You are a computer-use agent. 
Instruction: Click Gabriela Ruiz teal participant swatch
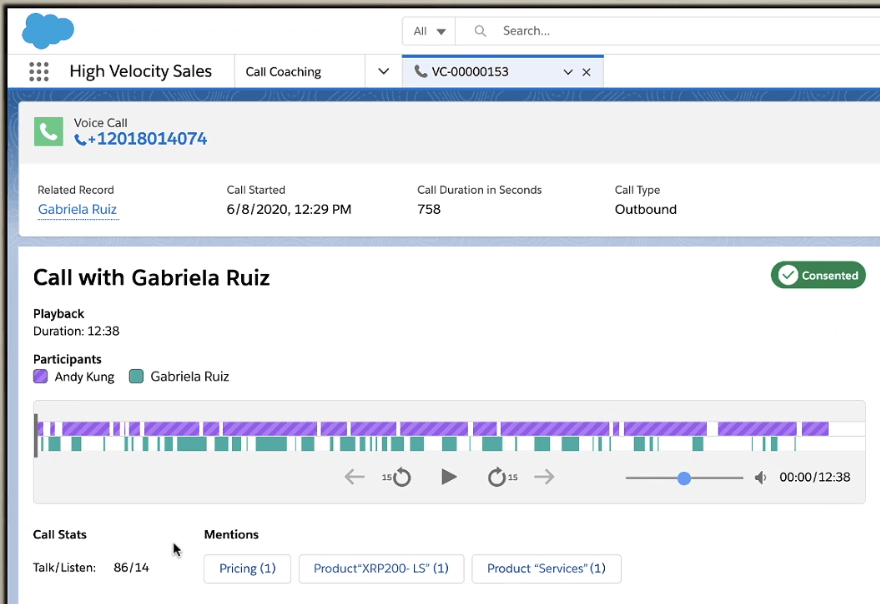point(136,376)
